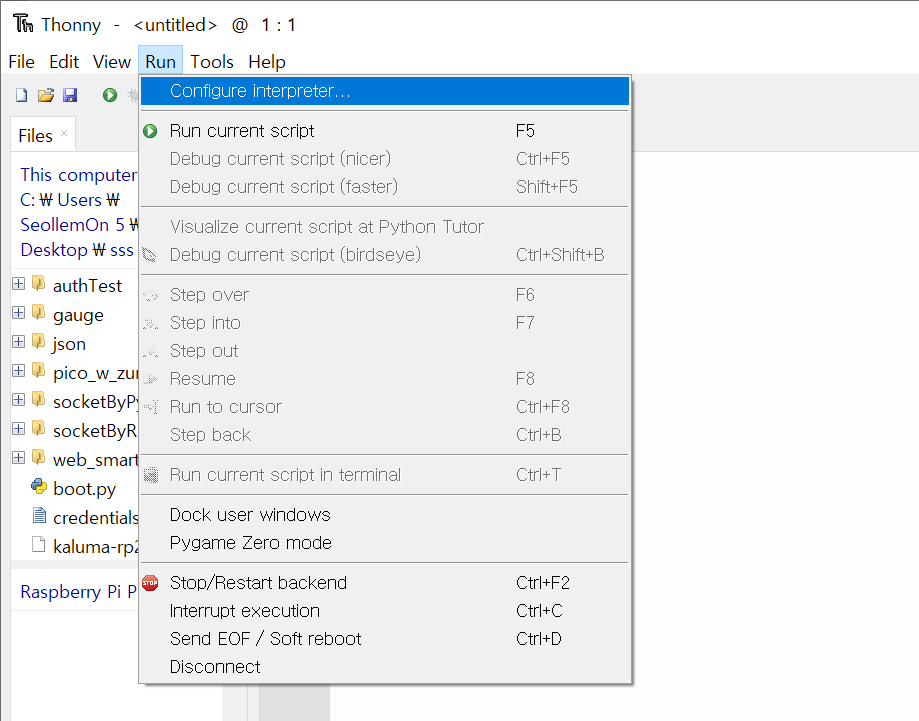Expand the json folder
The image size is (919, 721).
tap(19, 342)
